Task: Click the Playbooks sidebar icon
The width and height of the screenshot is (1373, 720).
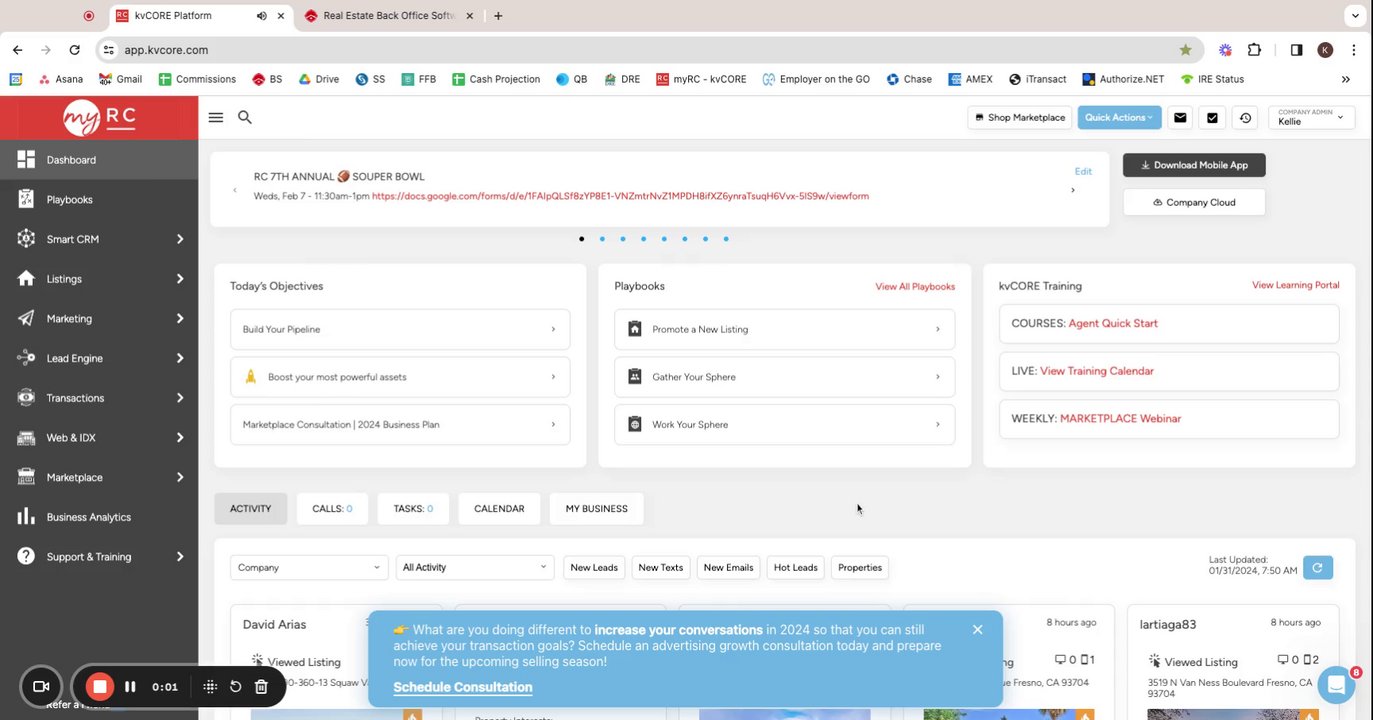Action: click(26, 199)
